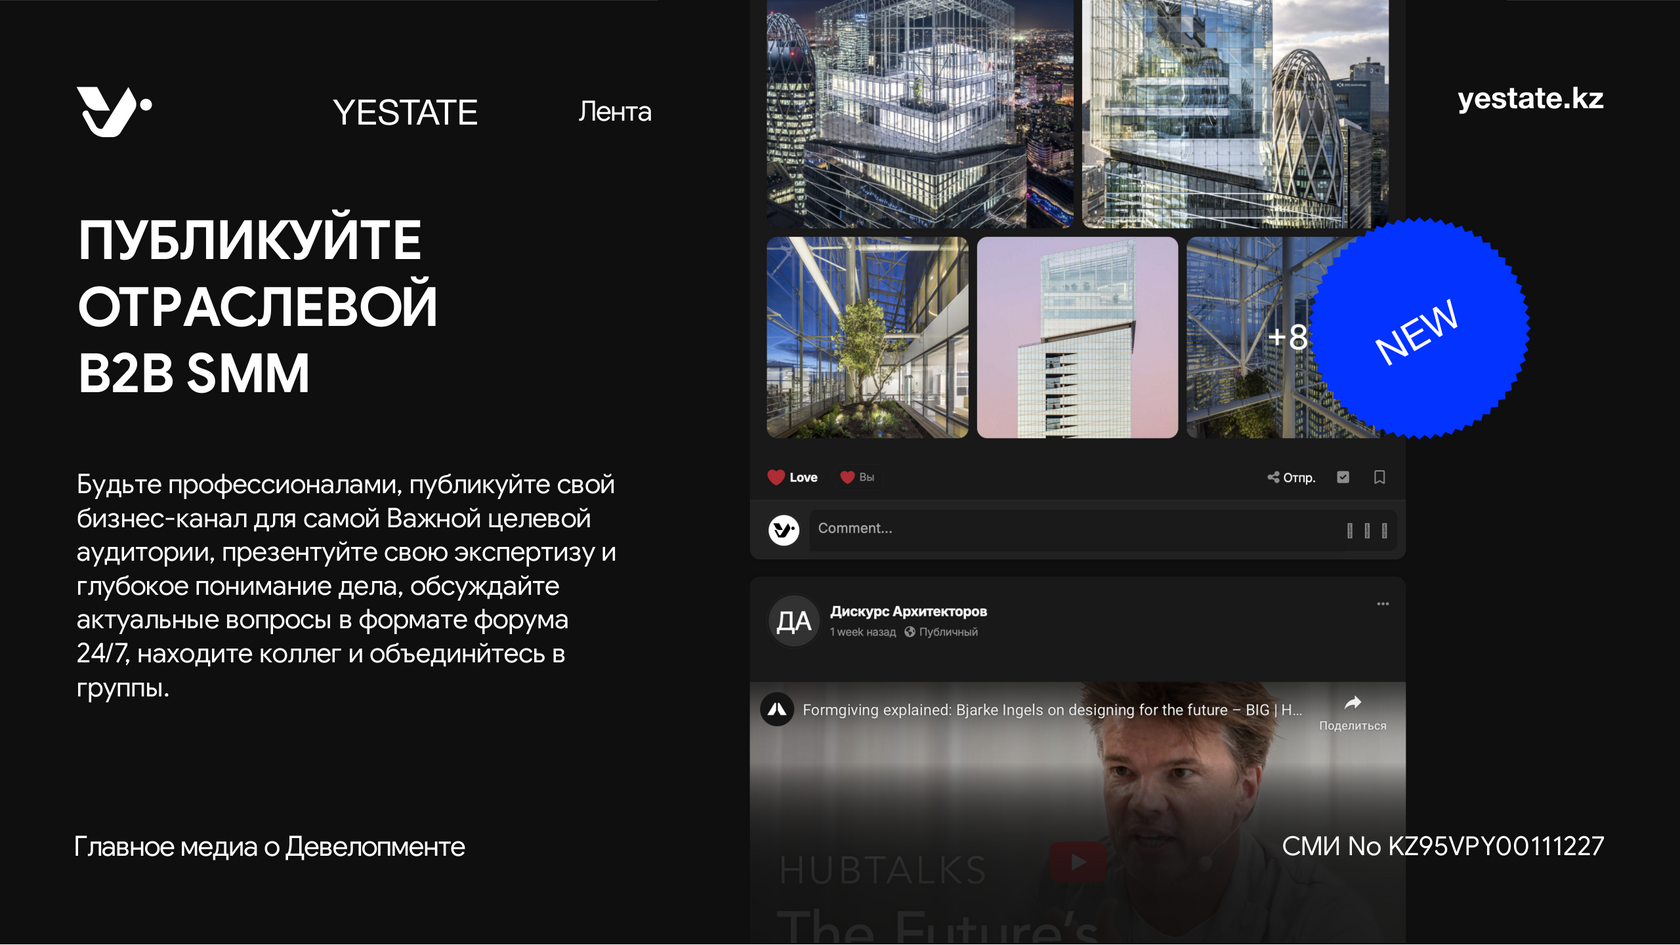Bookmark the photo post
1680x945 pixels.
click(1379, 477)
